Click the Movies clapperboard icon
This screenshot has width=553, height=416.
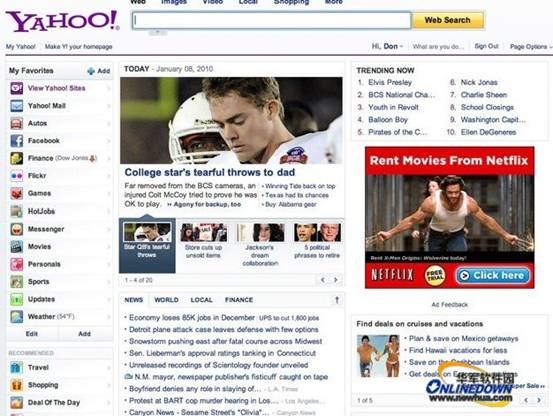point(17,246)
